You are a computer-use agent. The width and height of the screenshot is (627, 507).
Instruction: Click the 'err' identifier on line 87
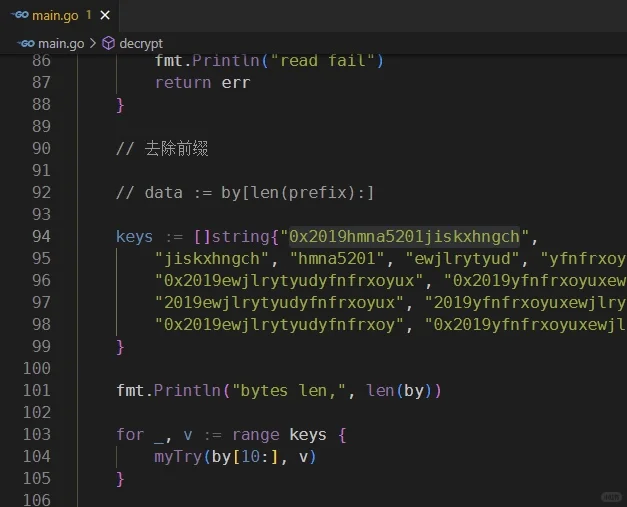tap(236, 83)
